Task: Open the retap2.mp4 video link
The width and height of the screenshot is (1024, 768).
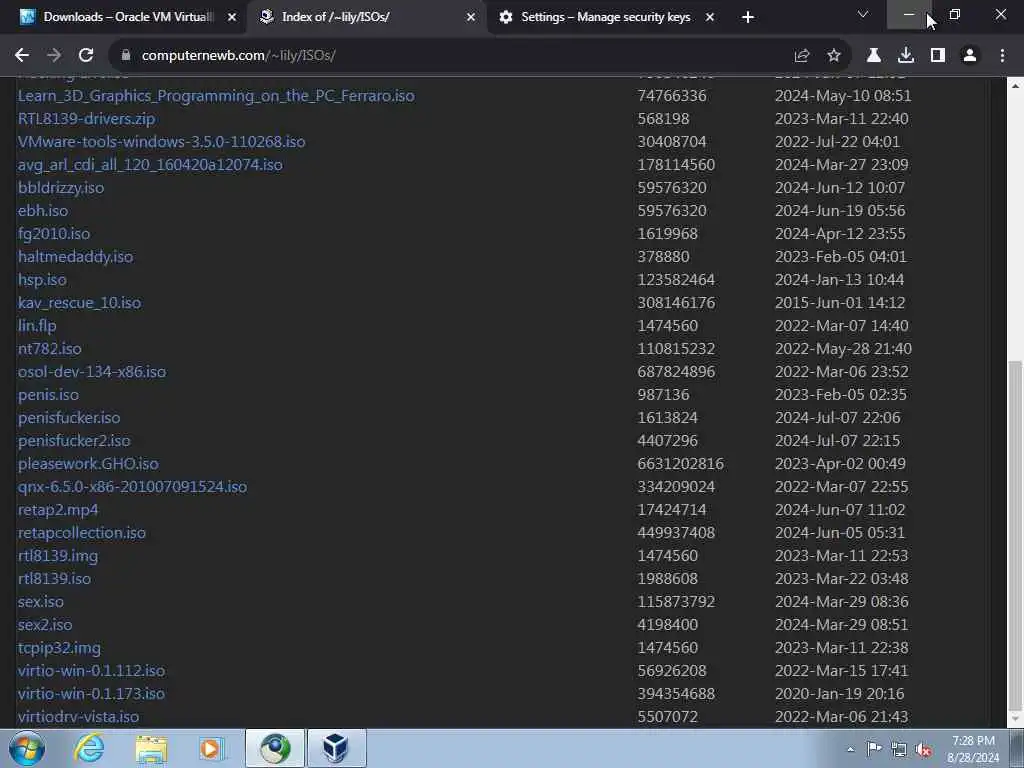Action: pyautogui.click(x=58, y=510)
